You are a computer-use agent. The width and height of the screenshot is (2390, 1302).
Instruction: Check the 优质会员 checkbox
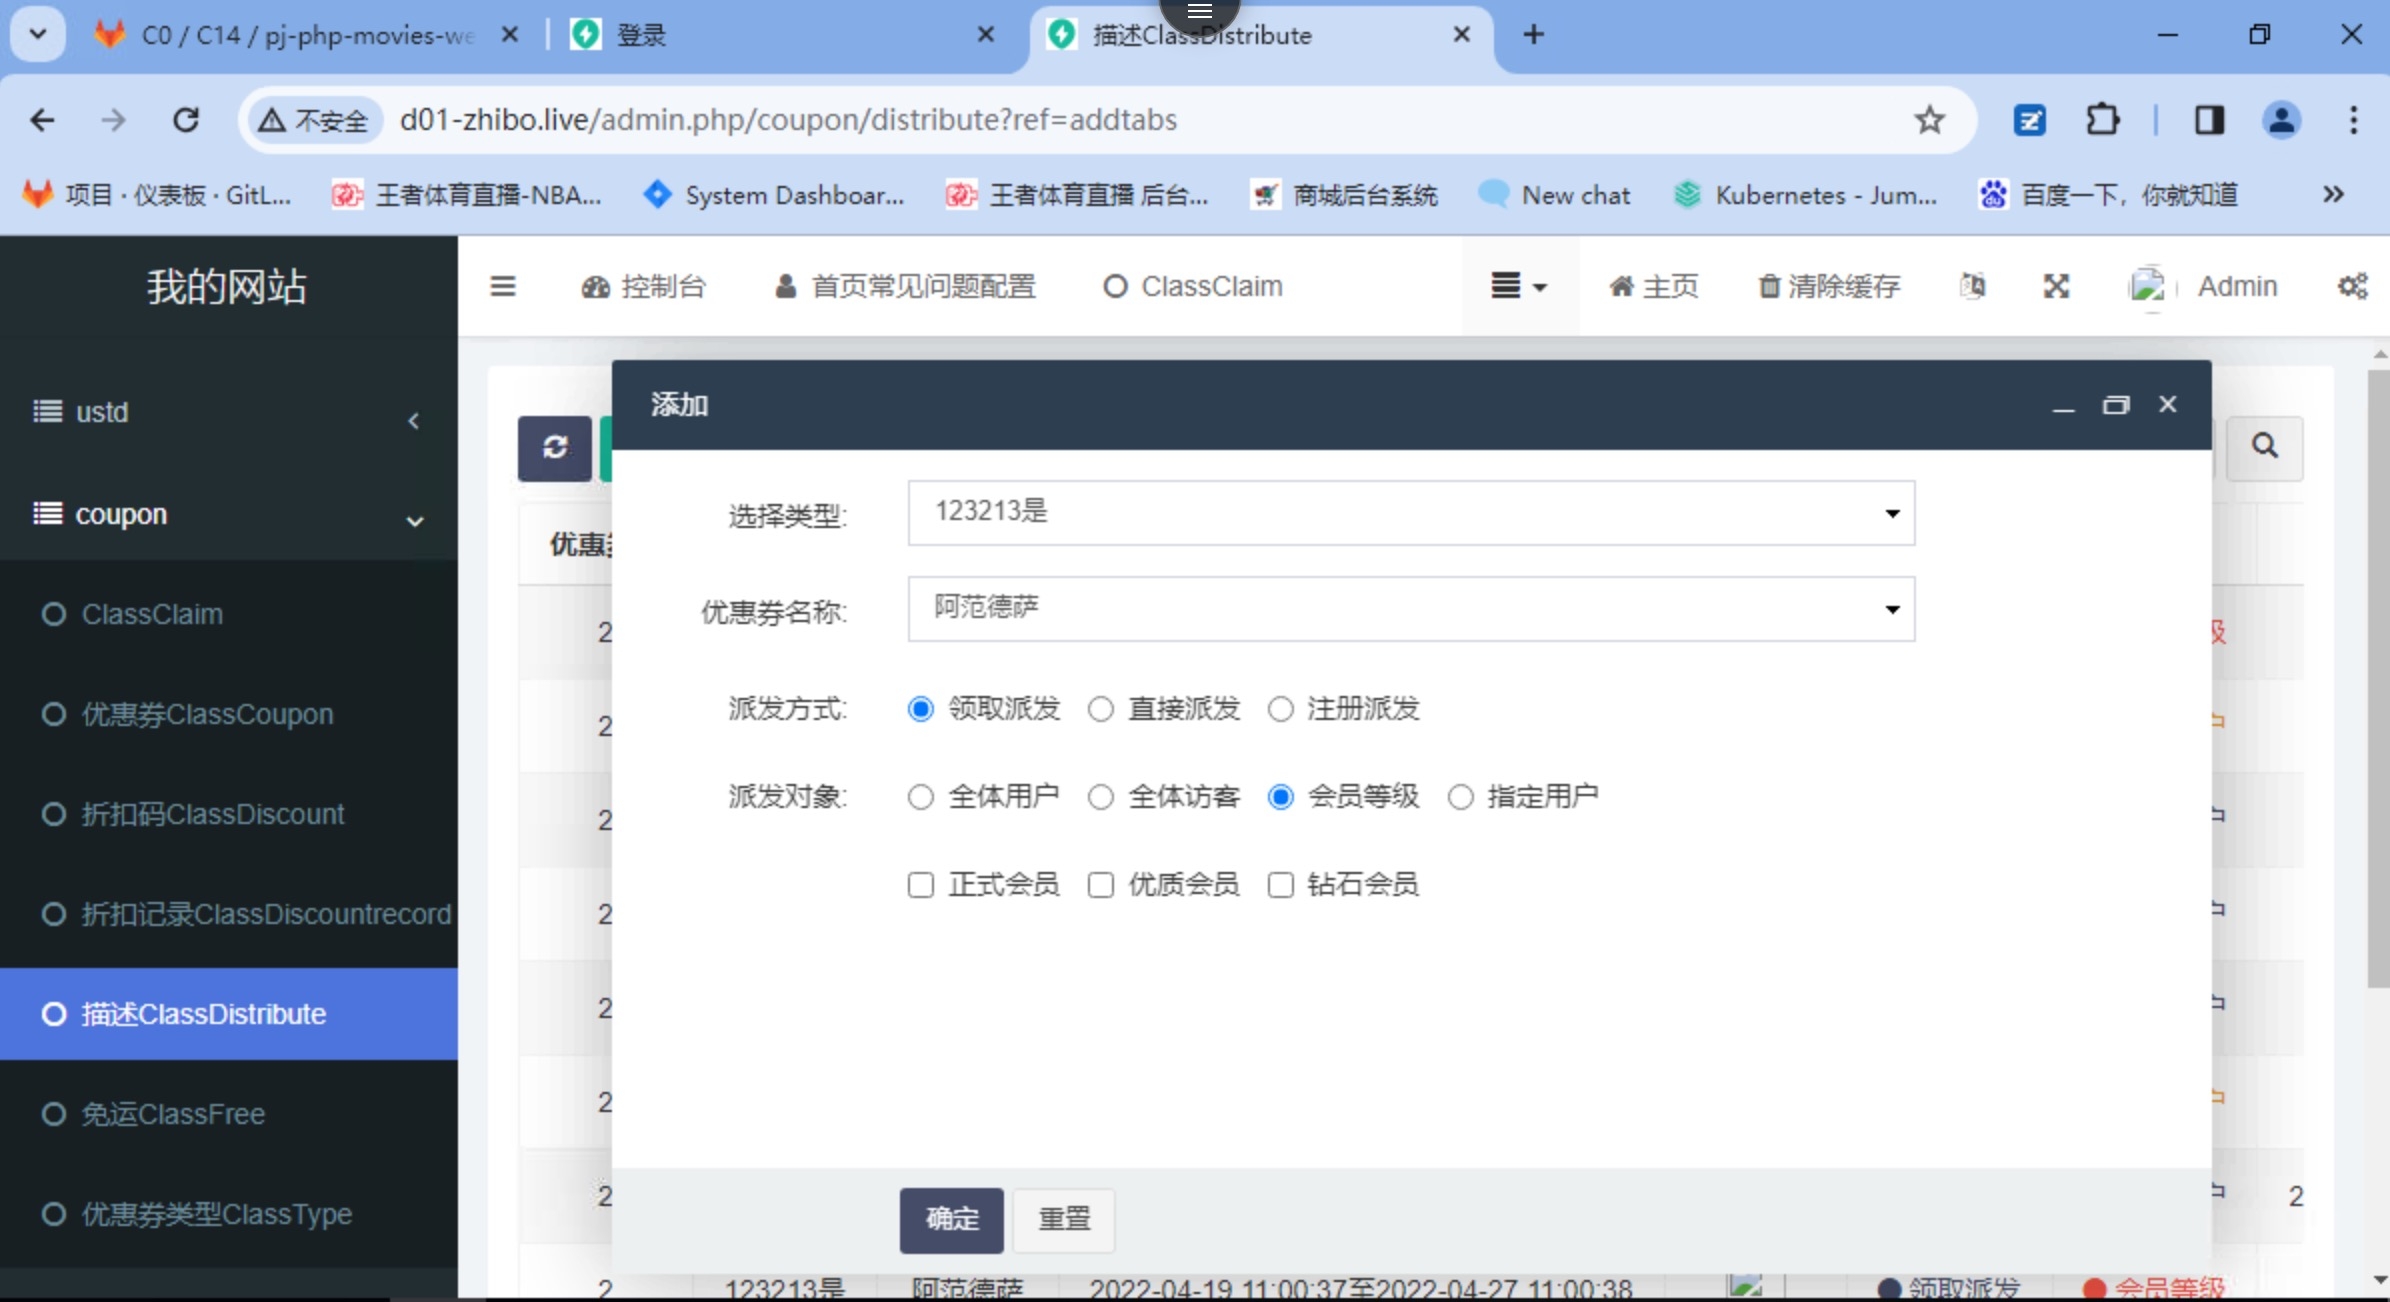[x=1101, y=885]
